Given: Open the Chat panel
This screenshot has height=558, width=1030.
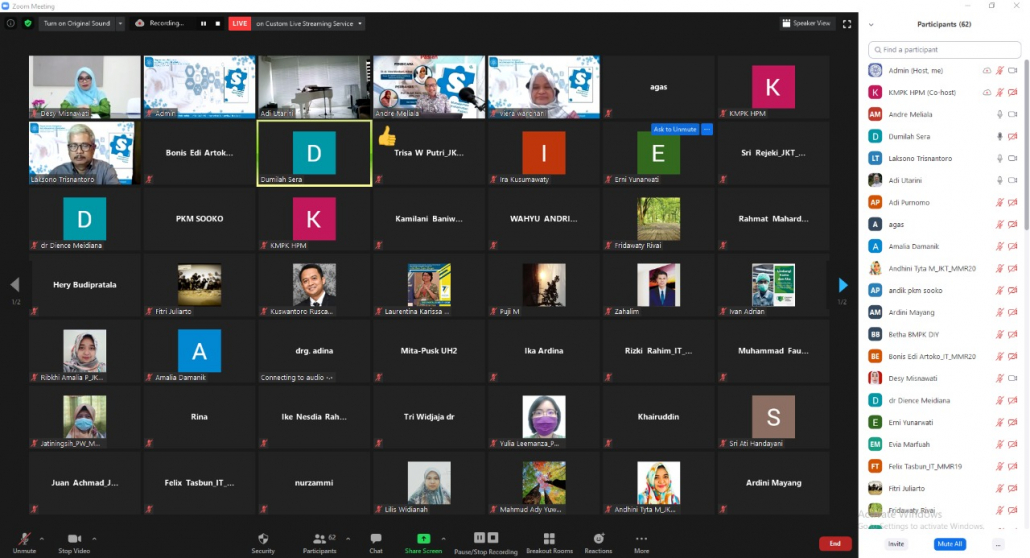Looking at the screenshot, I should pos(375,541).
